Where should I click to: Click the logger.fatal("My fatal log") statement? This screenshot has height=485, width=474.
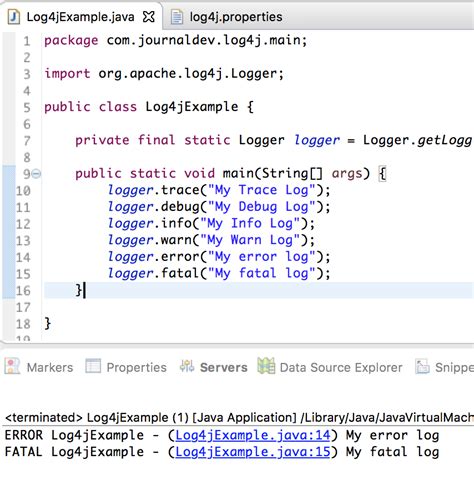click(x=218, y=274)
